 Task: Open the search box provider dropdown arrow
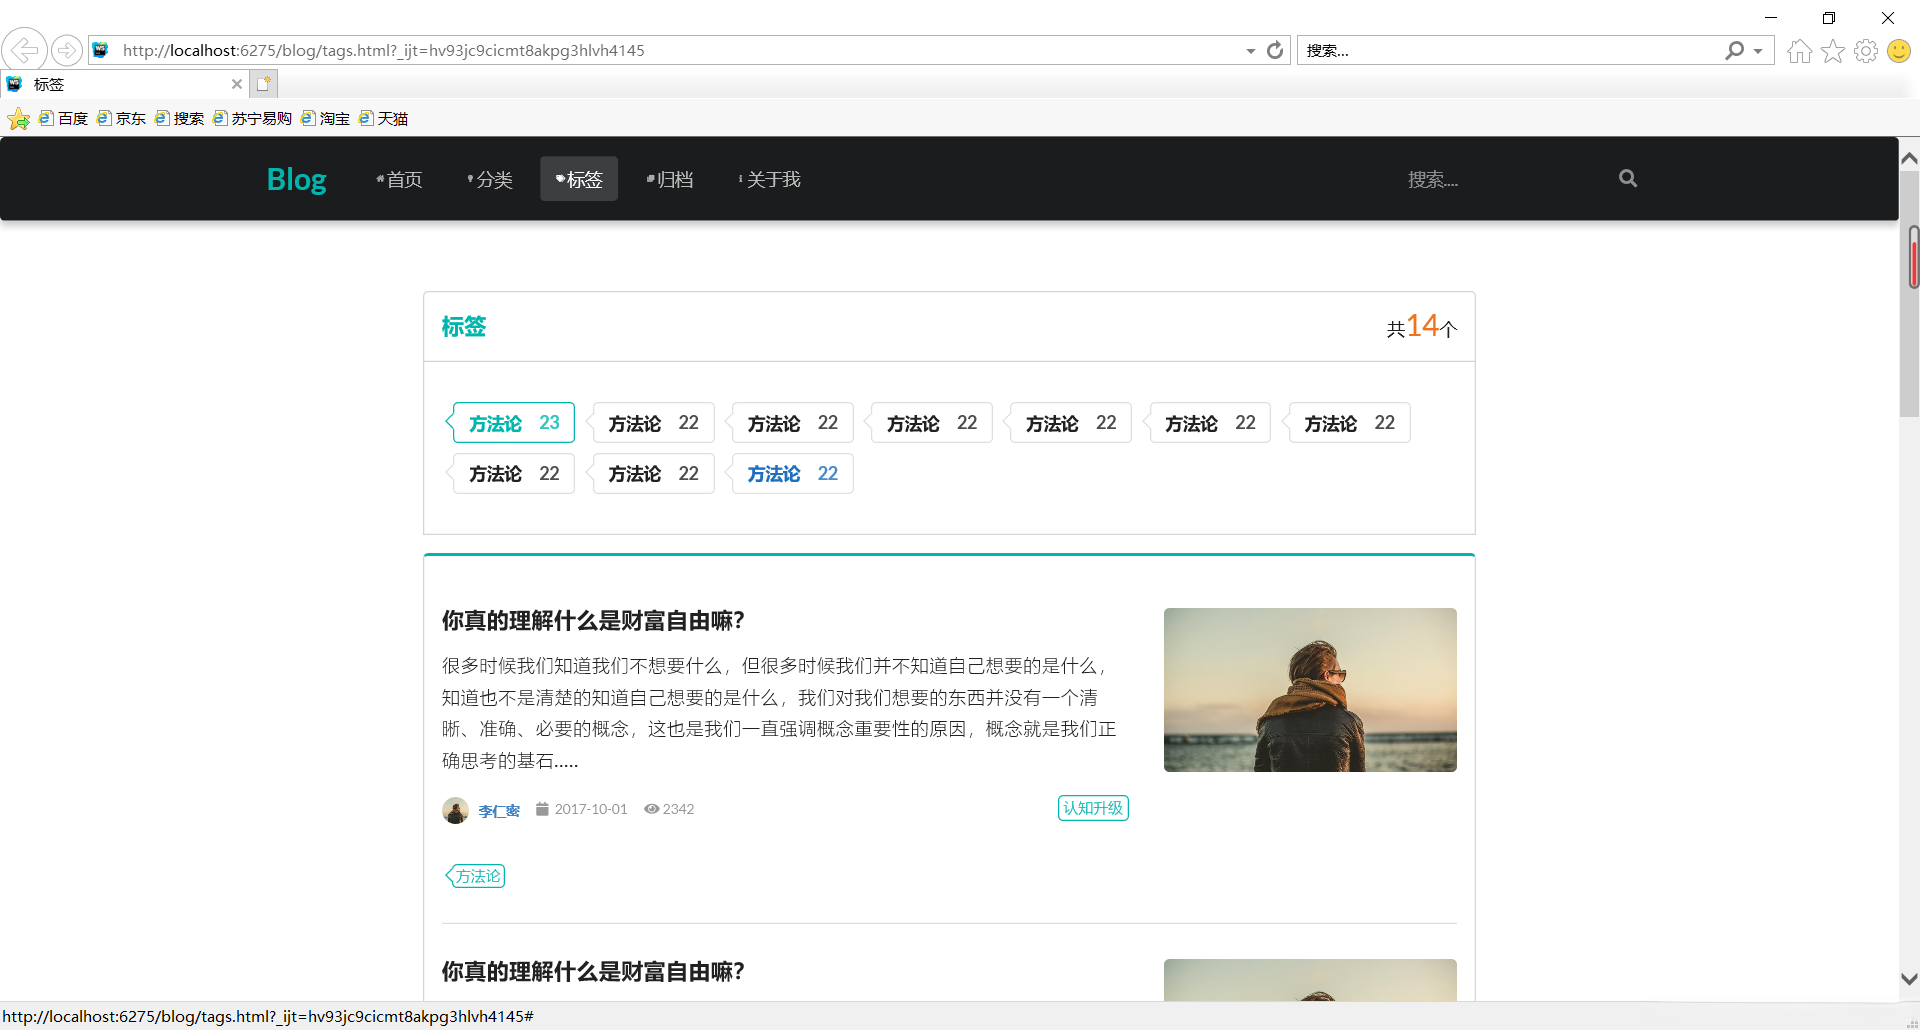pyautogui.click(x=1757, y=50)
